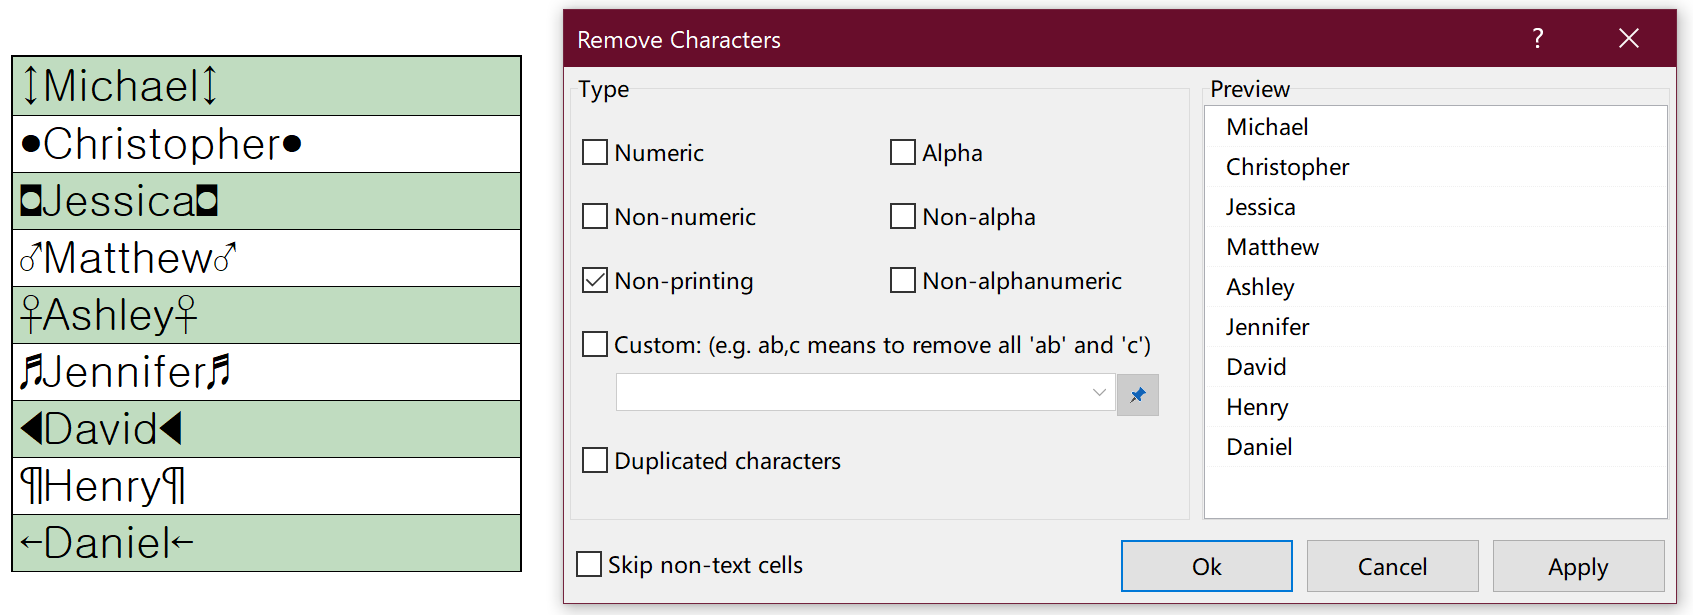Screen dimensions: 1693x615
Task: Disable the Non-printing checkbox
Action: point(594,280)
